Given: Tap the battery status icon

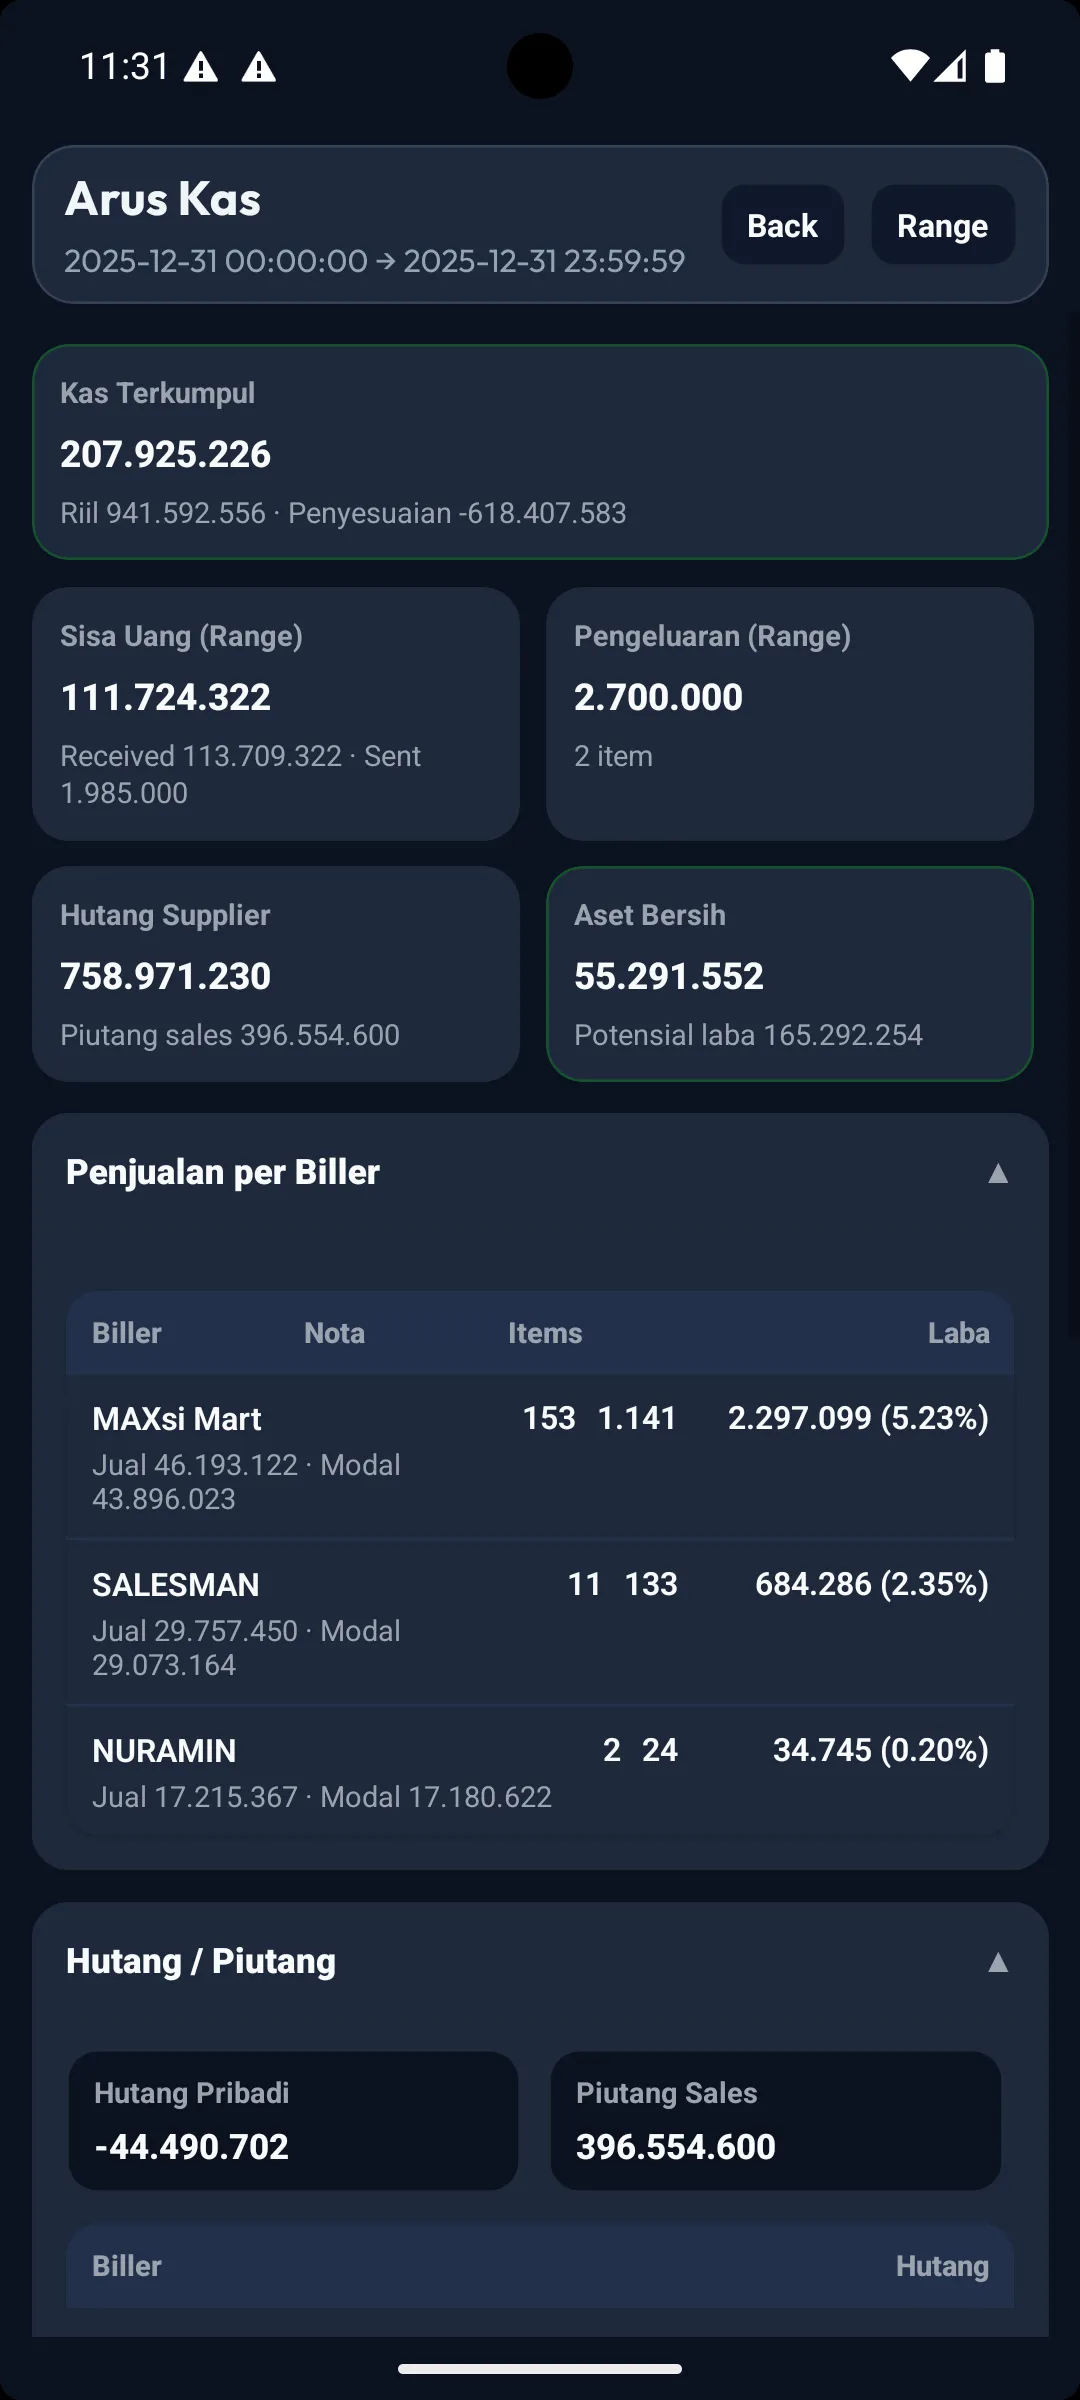Looking at the screenshot, I should click(994, 66).
